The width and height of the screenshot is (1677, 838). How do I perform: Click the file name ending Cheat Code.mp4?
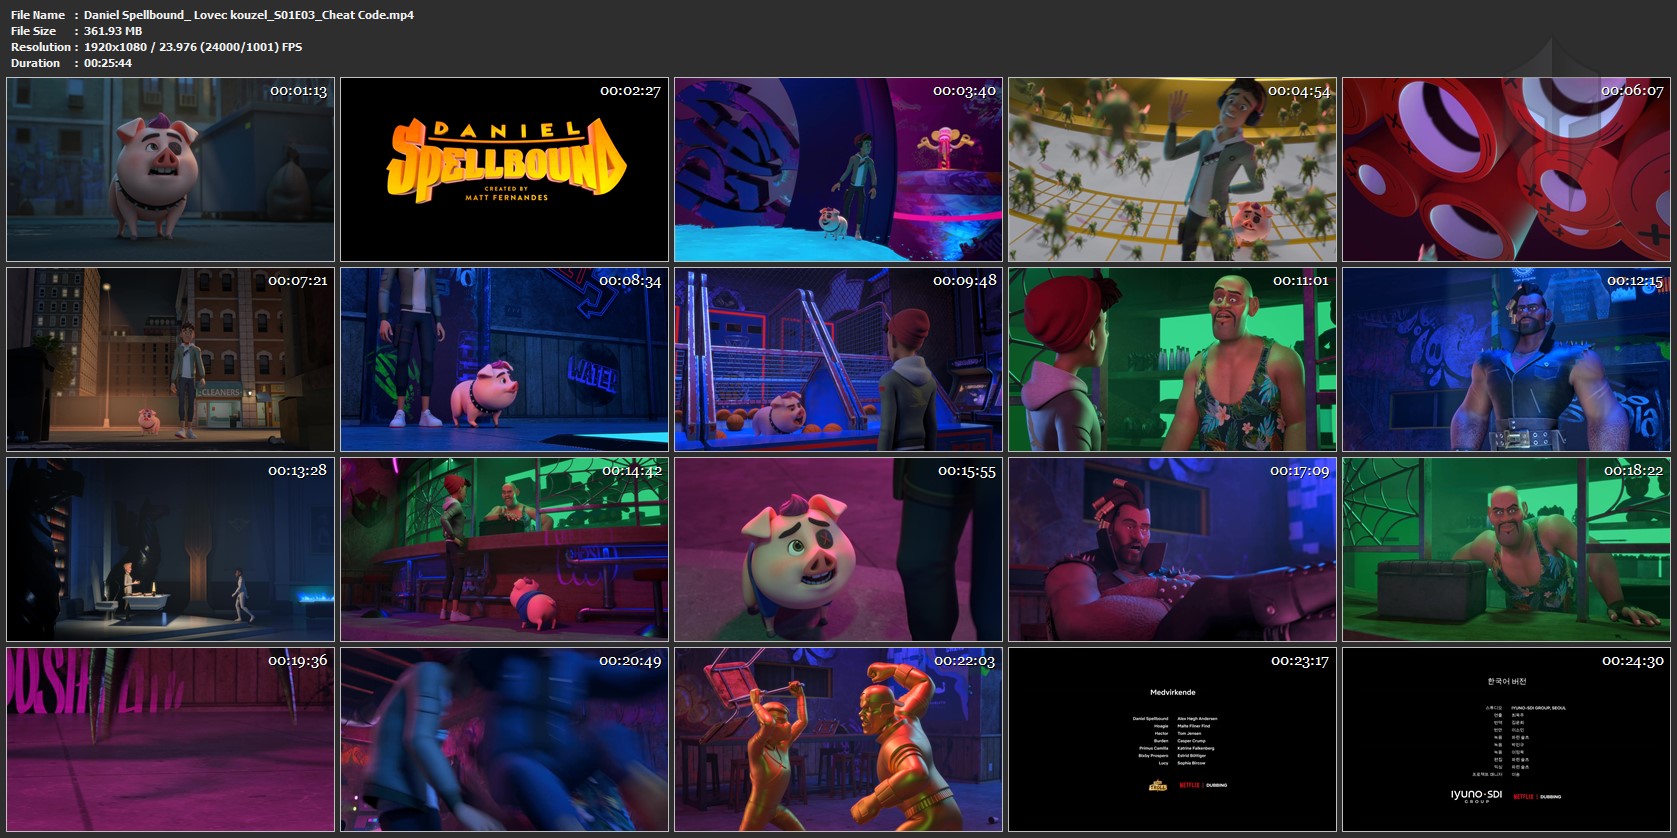(249, 15)
